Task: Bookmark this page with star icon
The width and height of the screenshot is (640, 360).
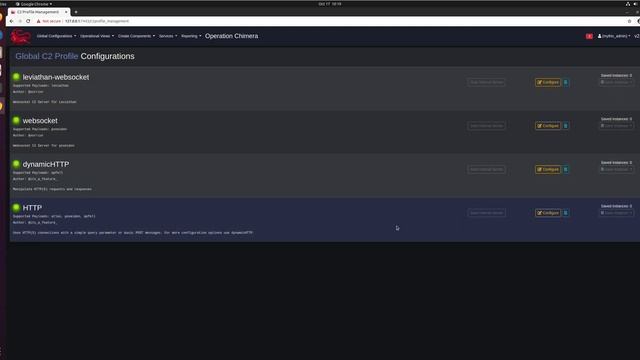Action: [629, 21]
